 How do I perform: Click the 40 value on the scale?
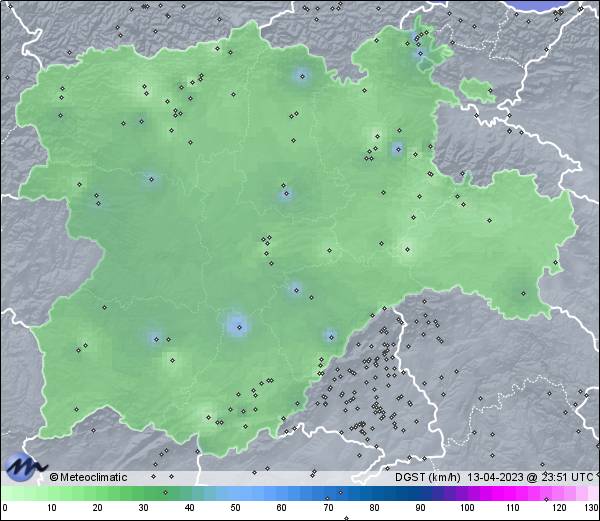190,508
